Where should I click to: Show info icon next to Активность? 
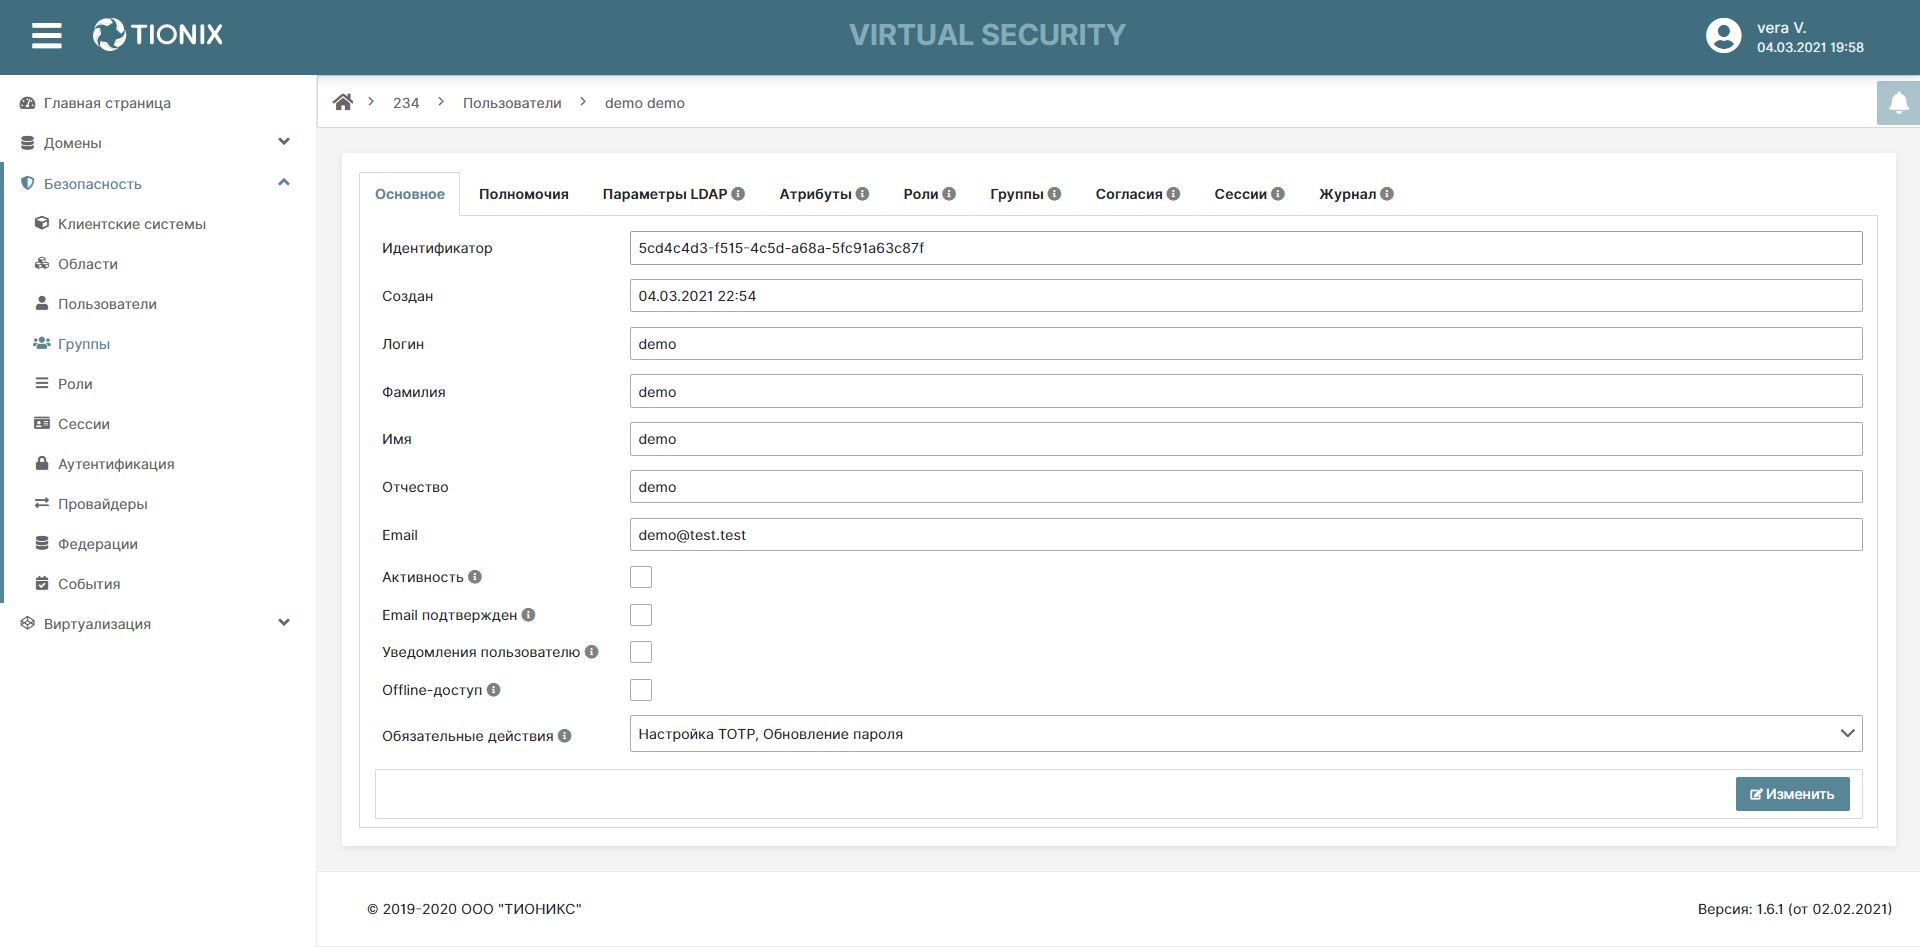475,577
